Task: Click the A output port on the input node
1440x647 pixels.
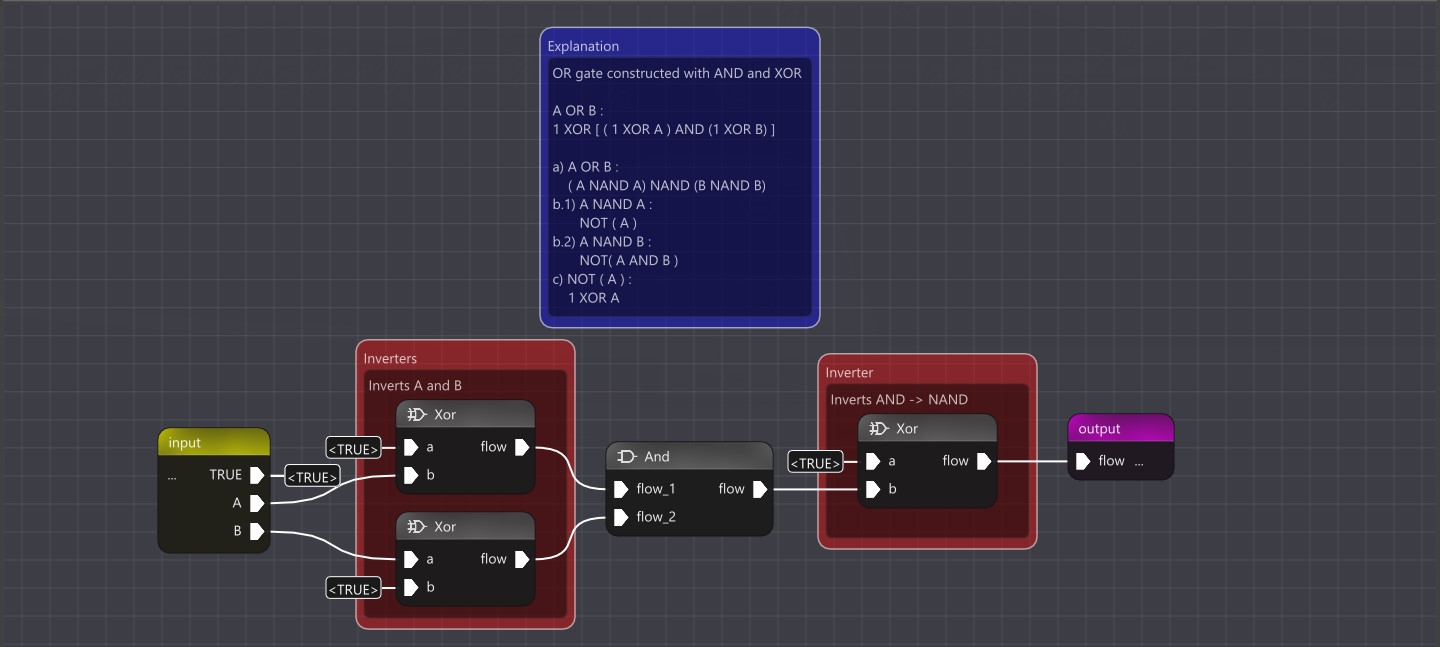Action: click(257, 503)
